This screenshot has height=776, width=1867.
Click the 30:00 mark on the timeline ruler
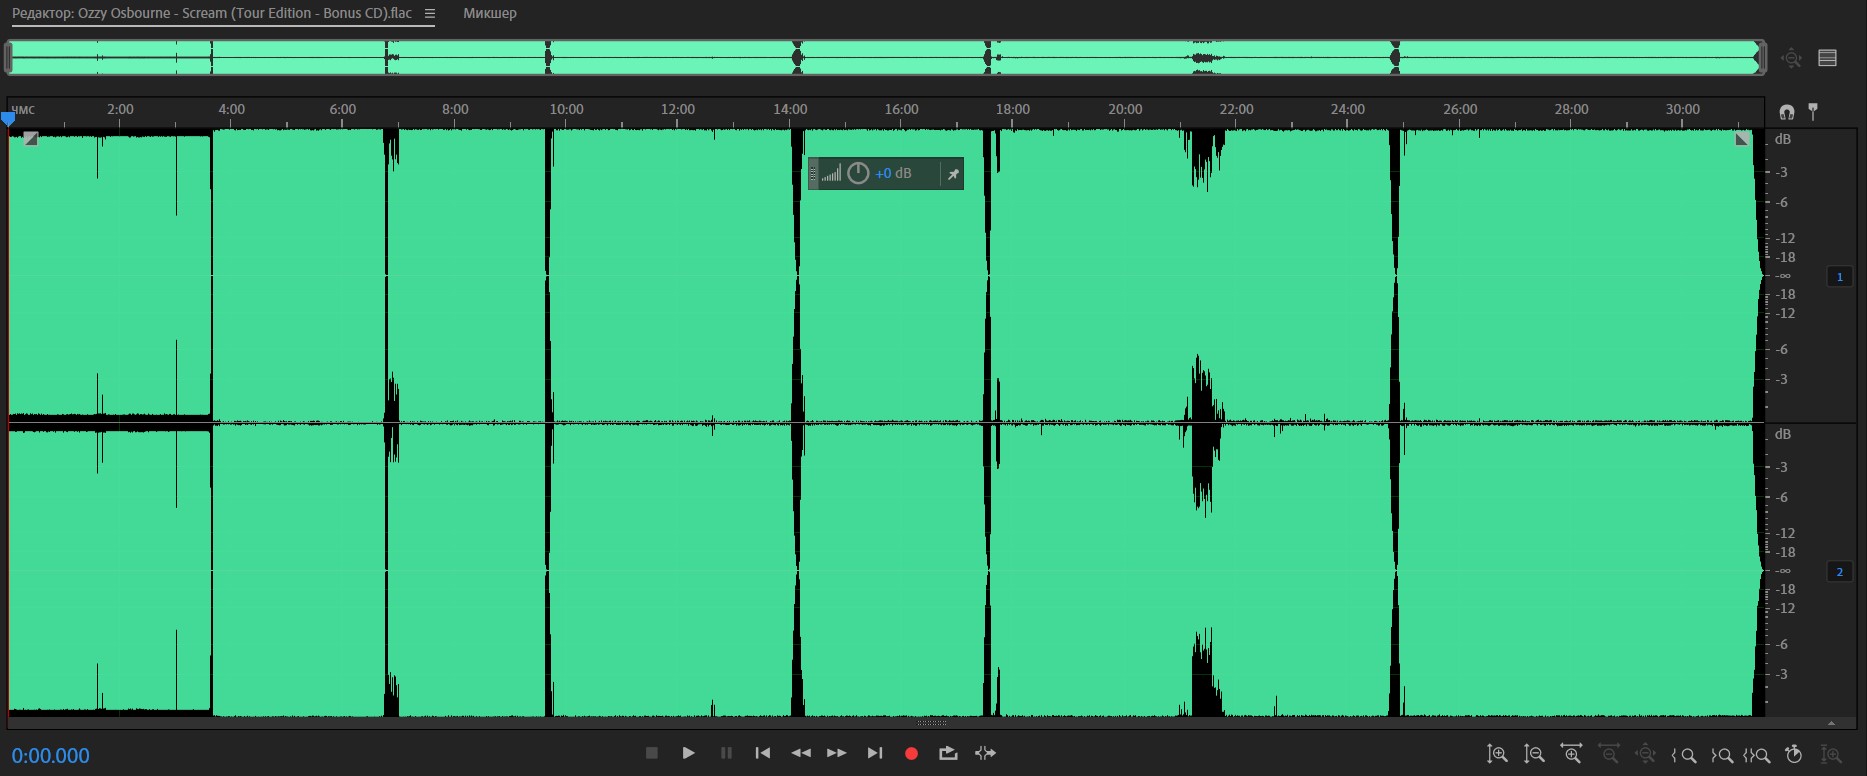click(1682, 109)
